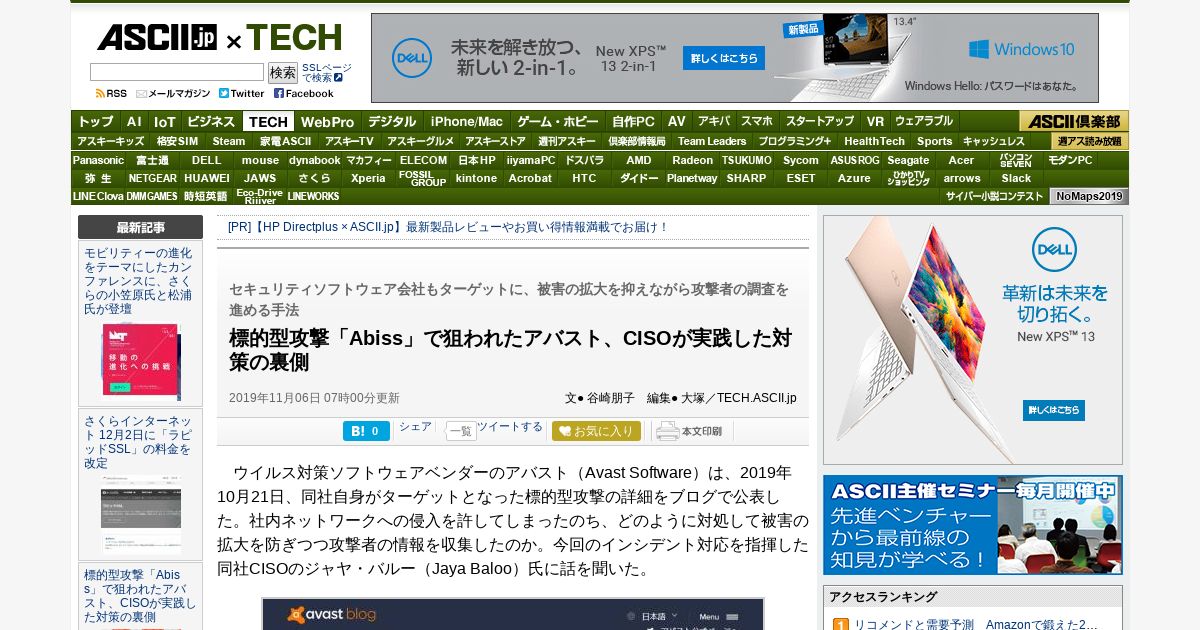Open the メールマガジン newsletter link
Viewport: 1200px width, 630px height.
[173, 93]
